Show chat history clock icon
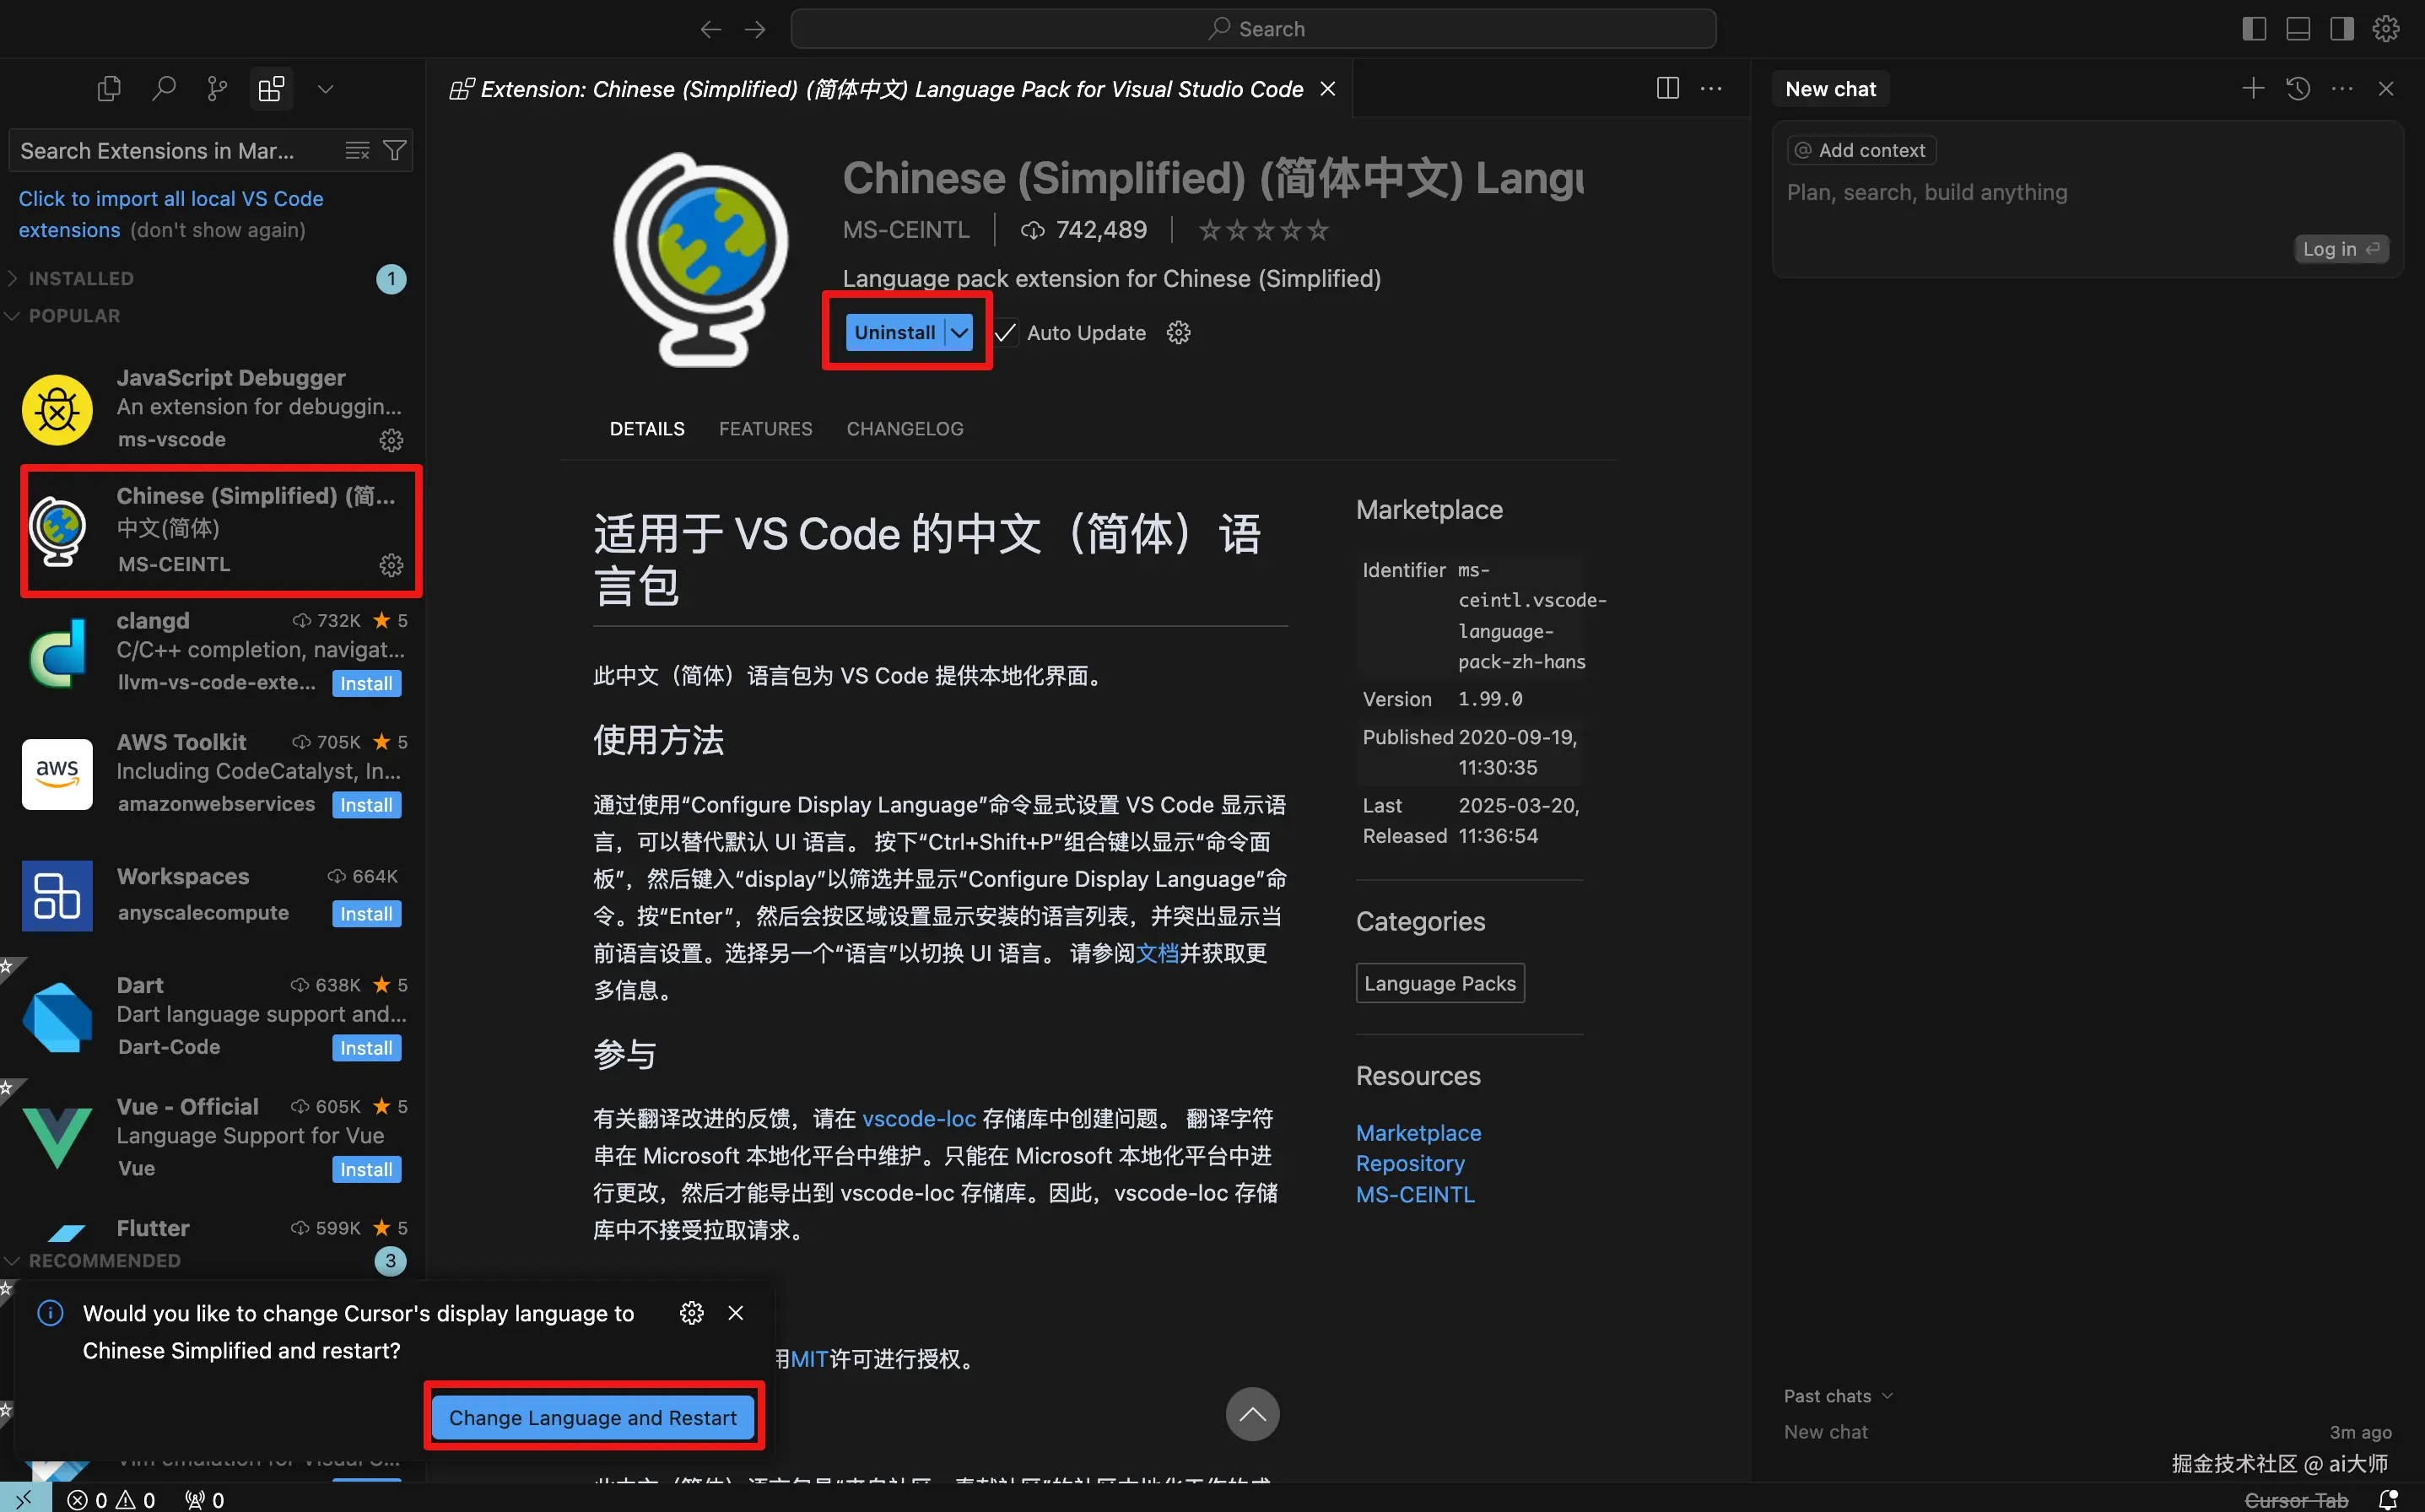Viewport: 2425px width, 1512px height. pyautogui.click(x=2298, y=89)
